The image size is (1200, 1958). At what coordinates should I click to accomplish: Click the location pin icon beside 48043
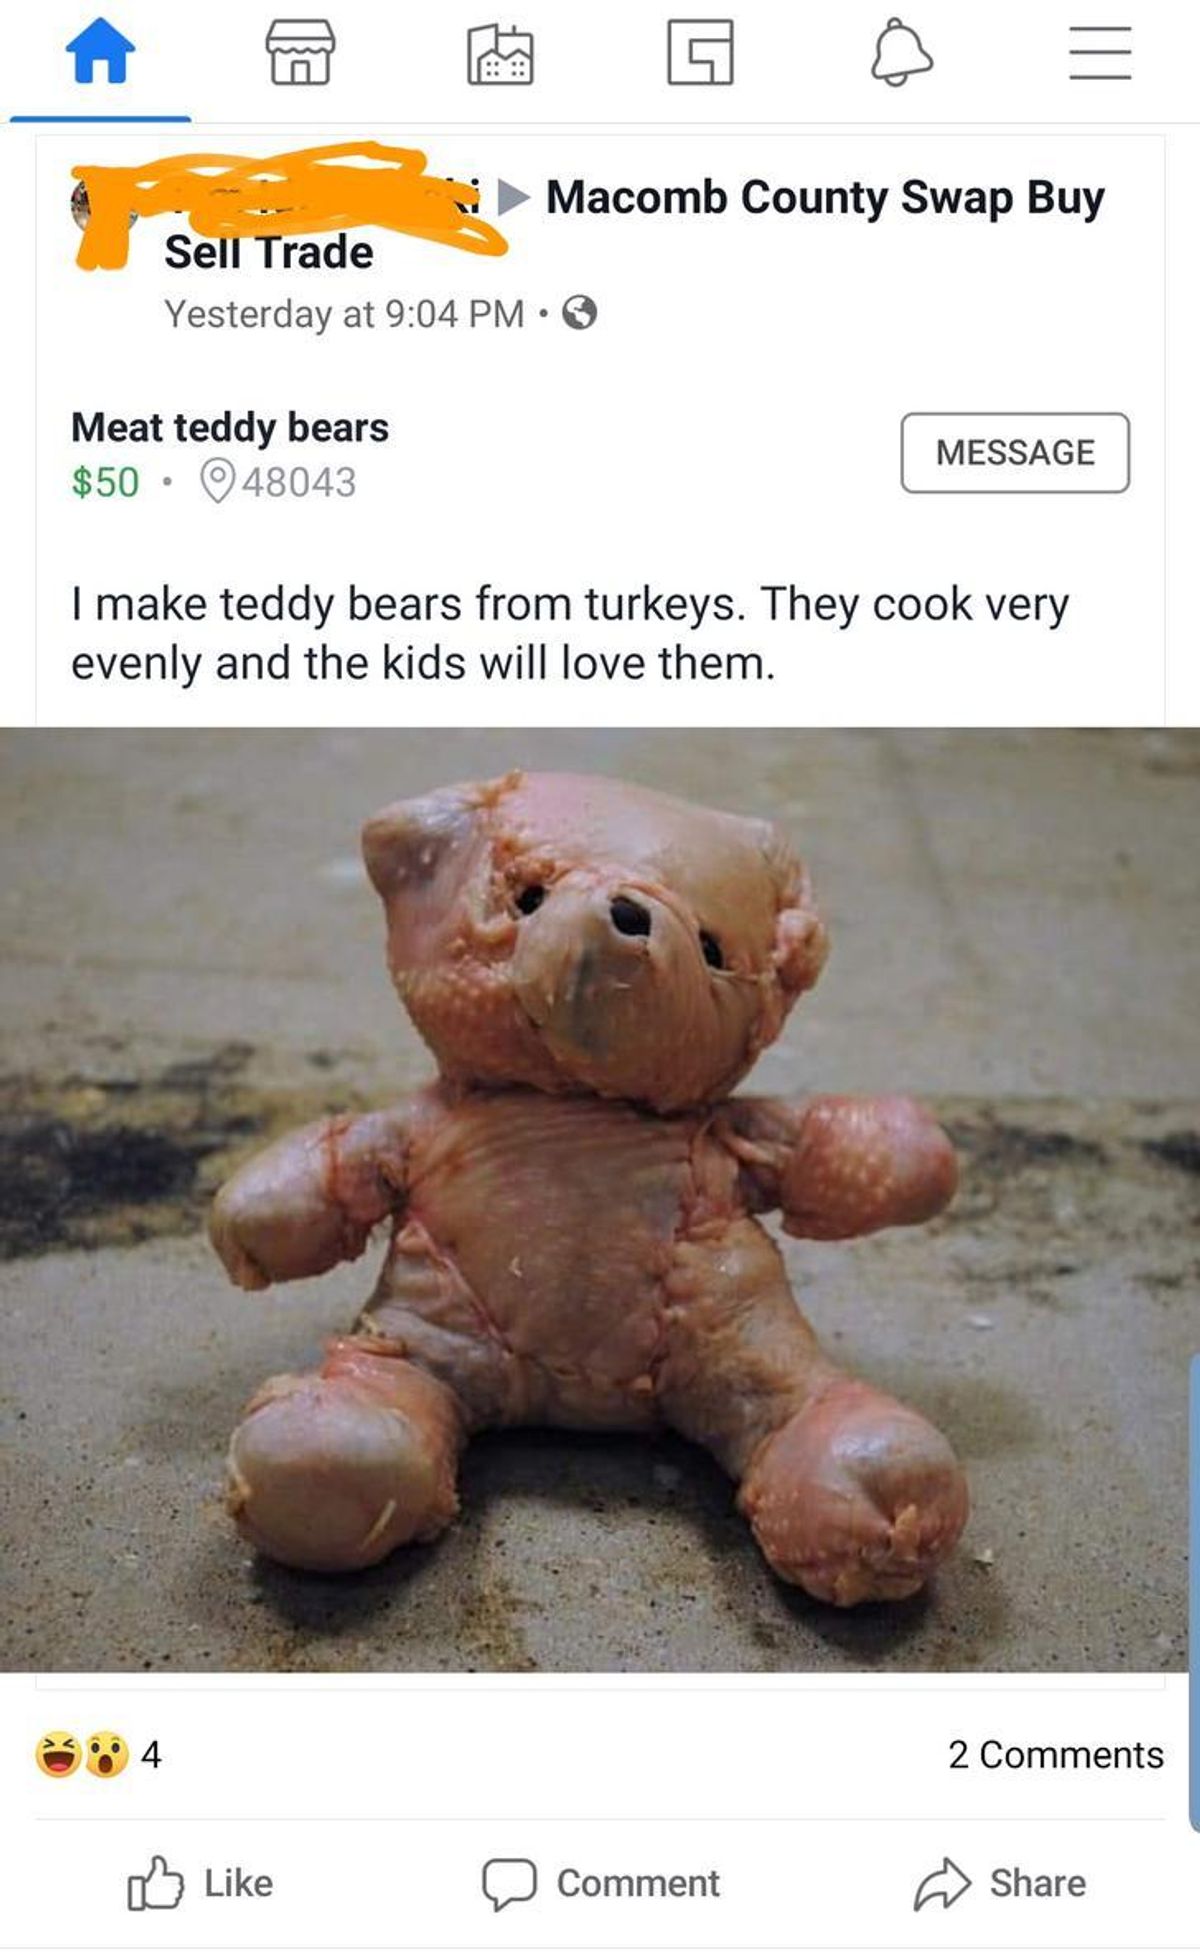[x=217, y=481]
